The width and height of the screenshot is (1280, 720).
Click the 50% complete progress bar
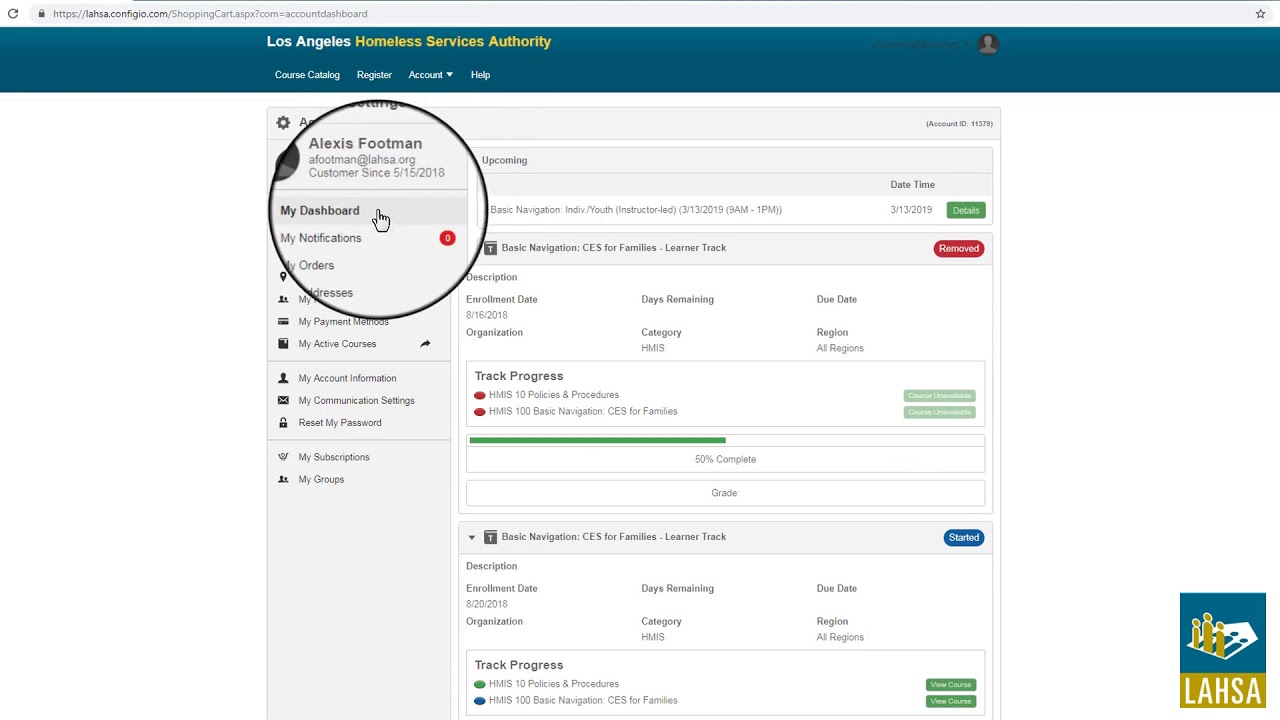pos(725,440)
